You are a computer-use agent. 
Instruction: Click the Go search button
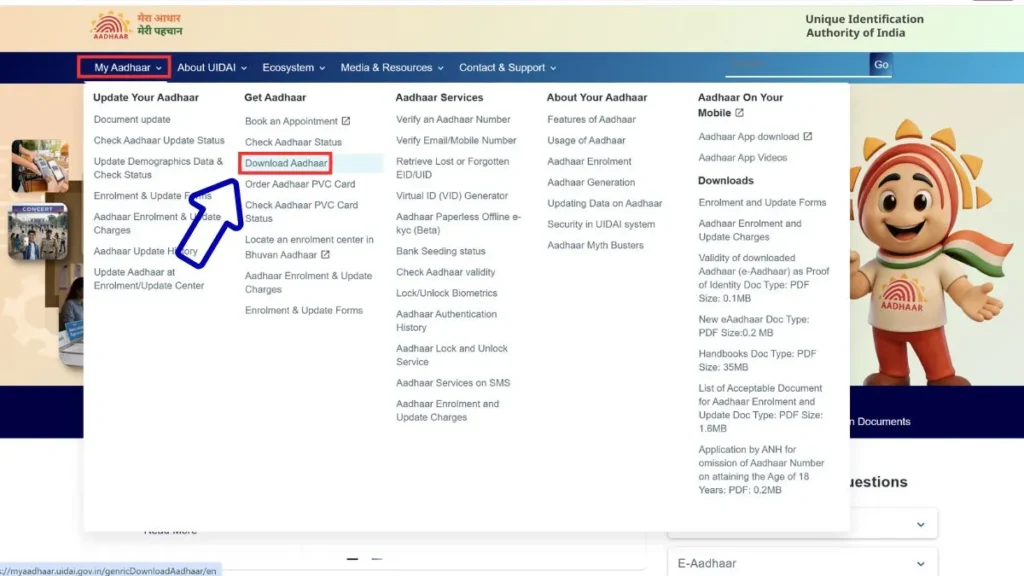881,65
